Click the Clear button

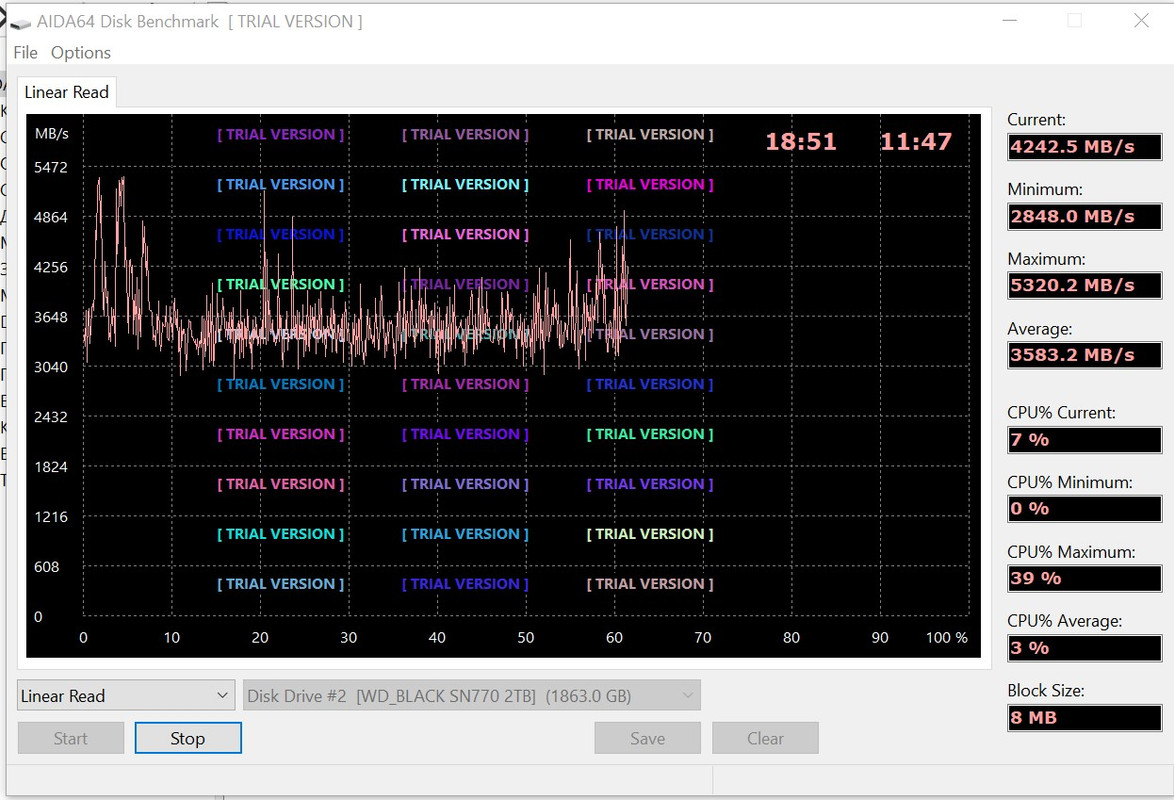[765, 738]
